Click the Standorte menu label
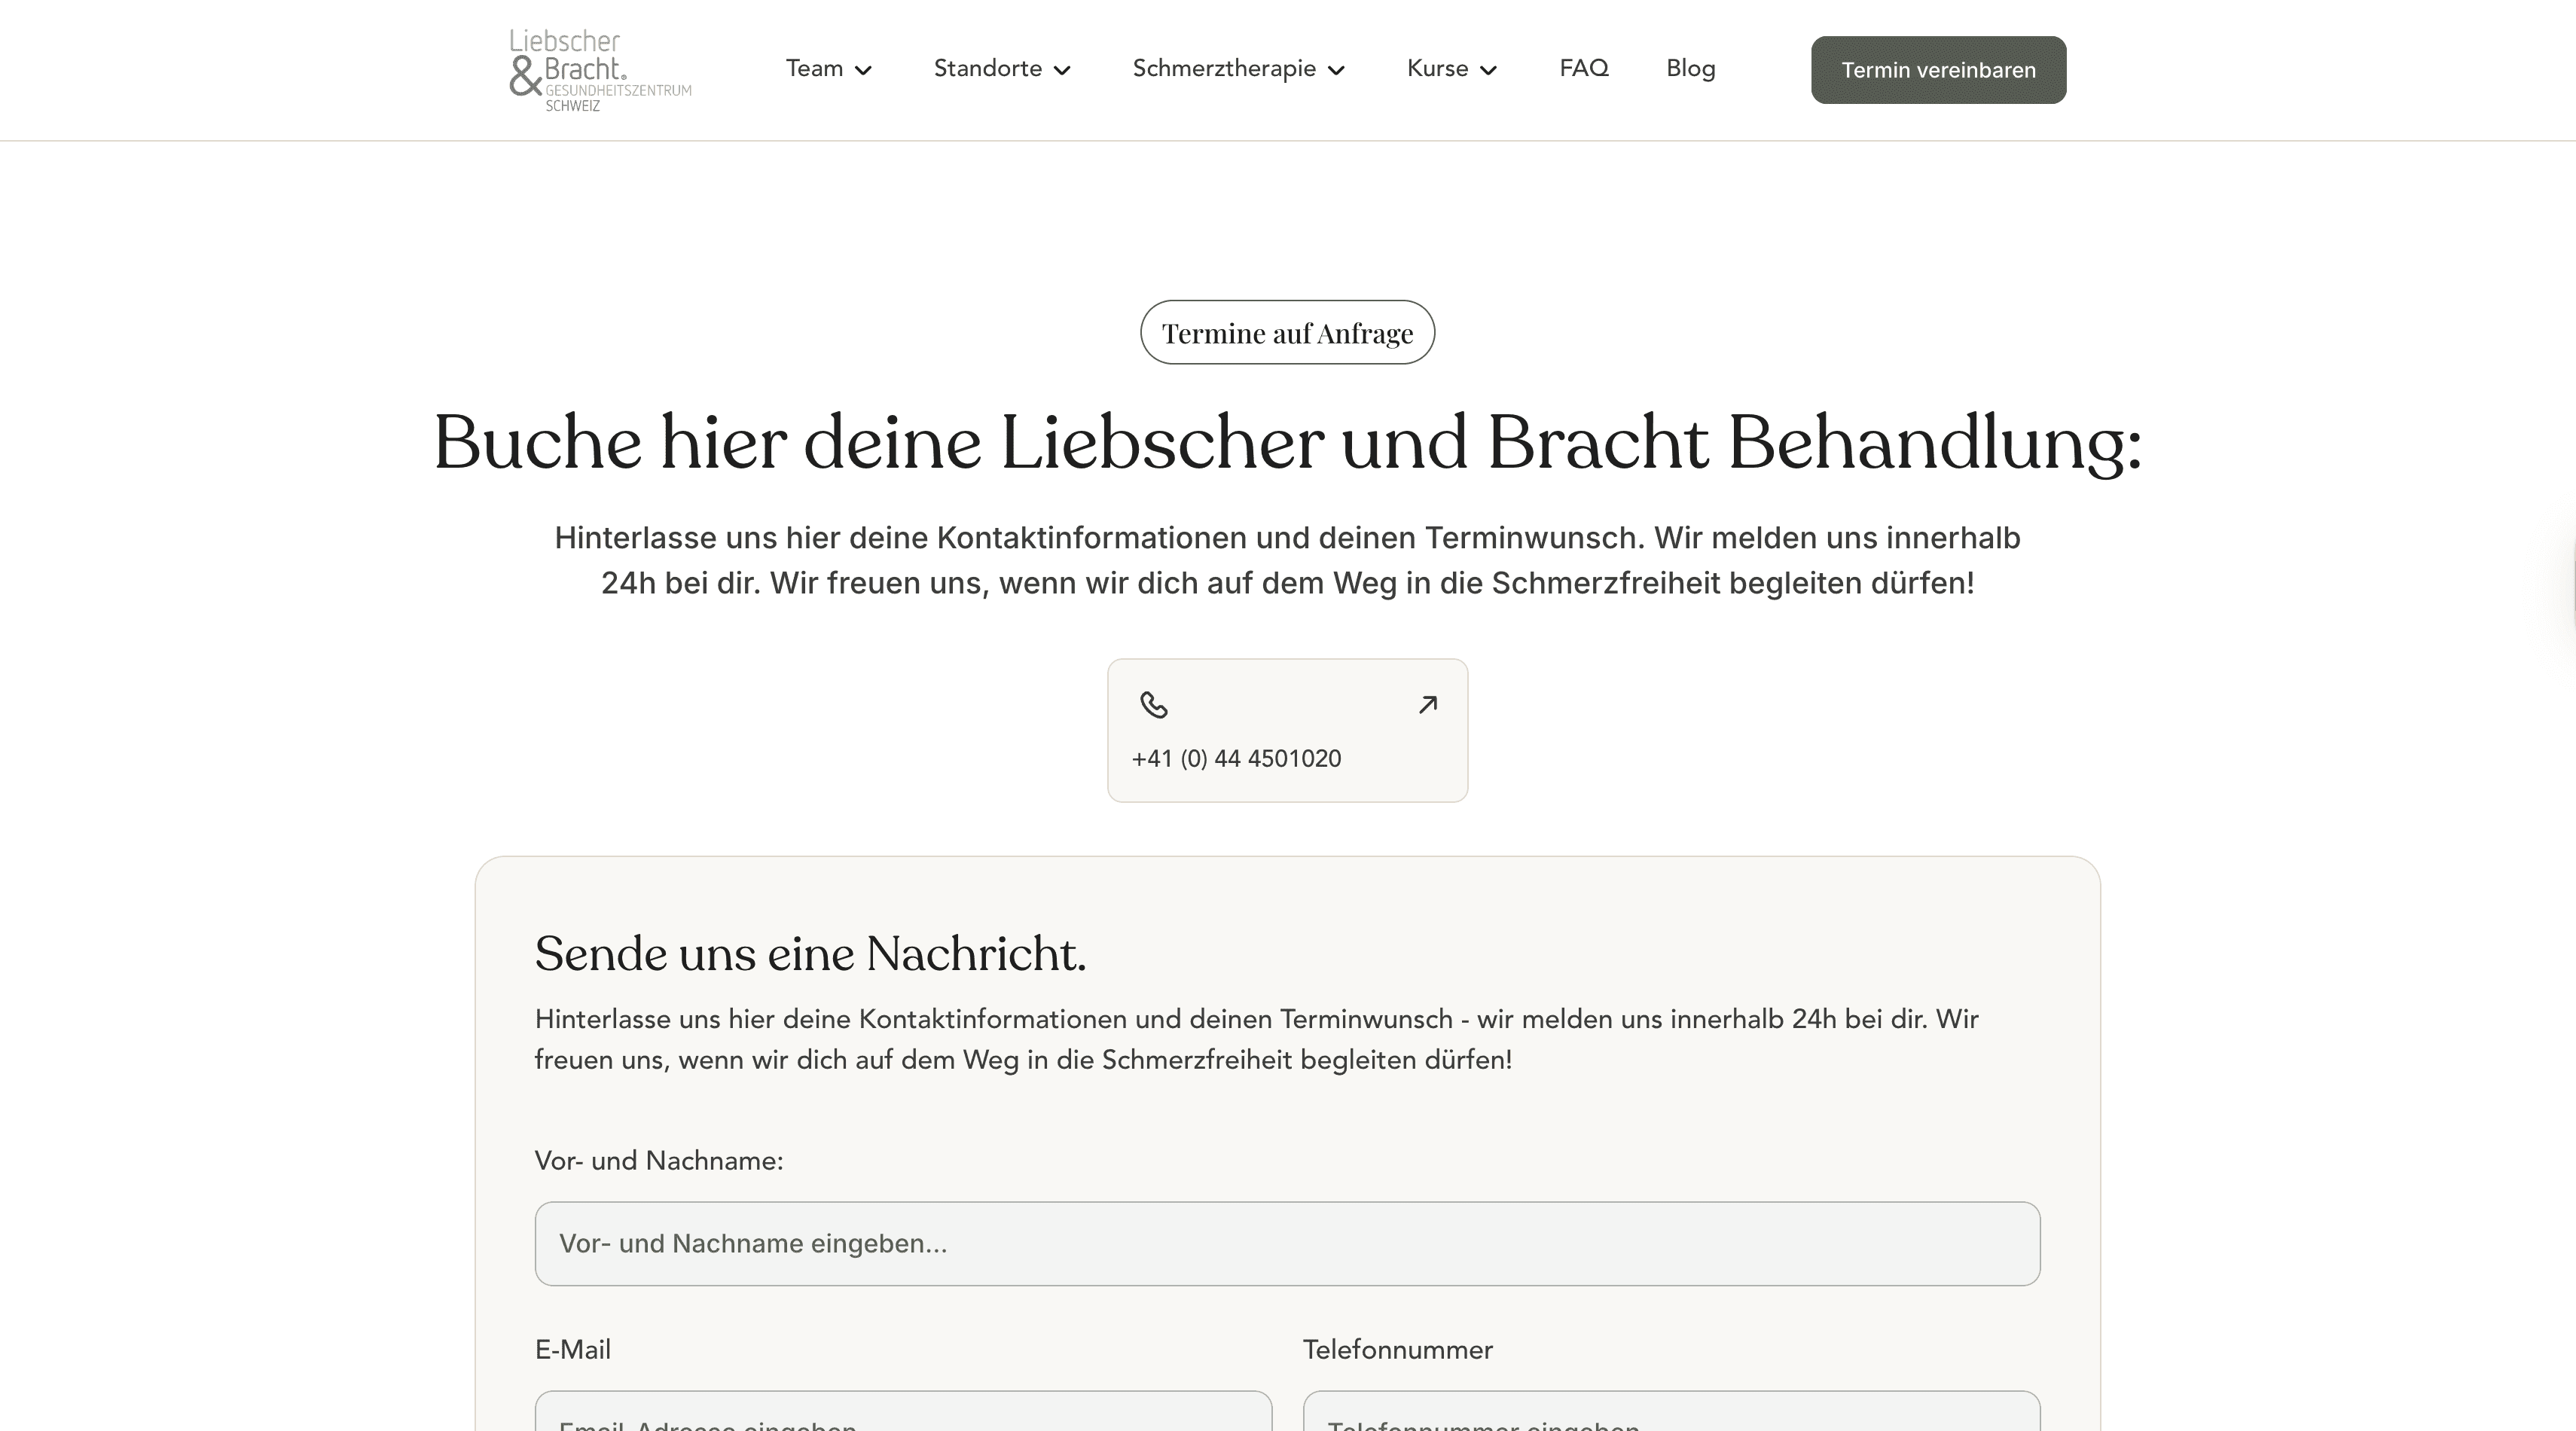Screen dimensions: 2576x1431 [987, 68]
